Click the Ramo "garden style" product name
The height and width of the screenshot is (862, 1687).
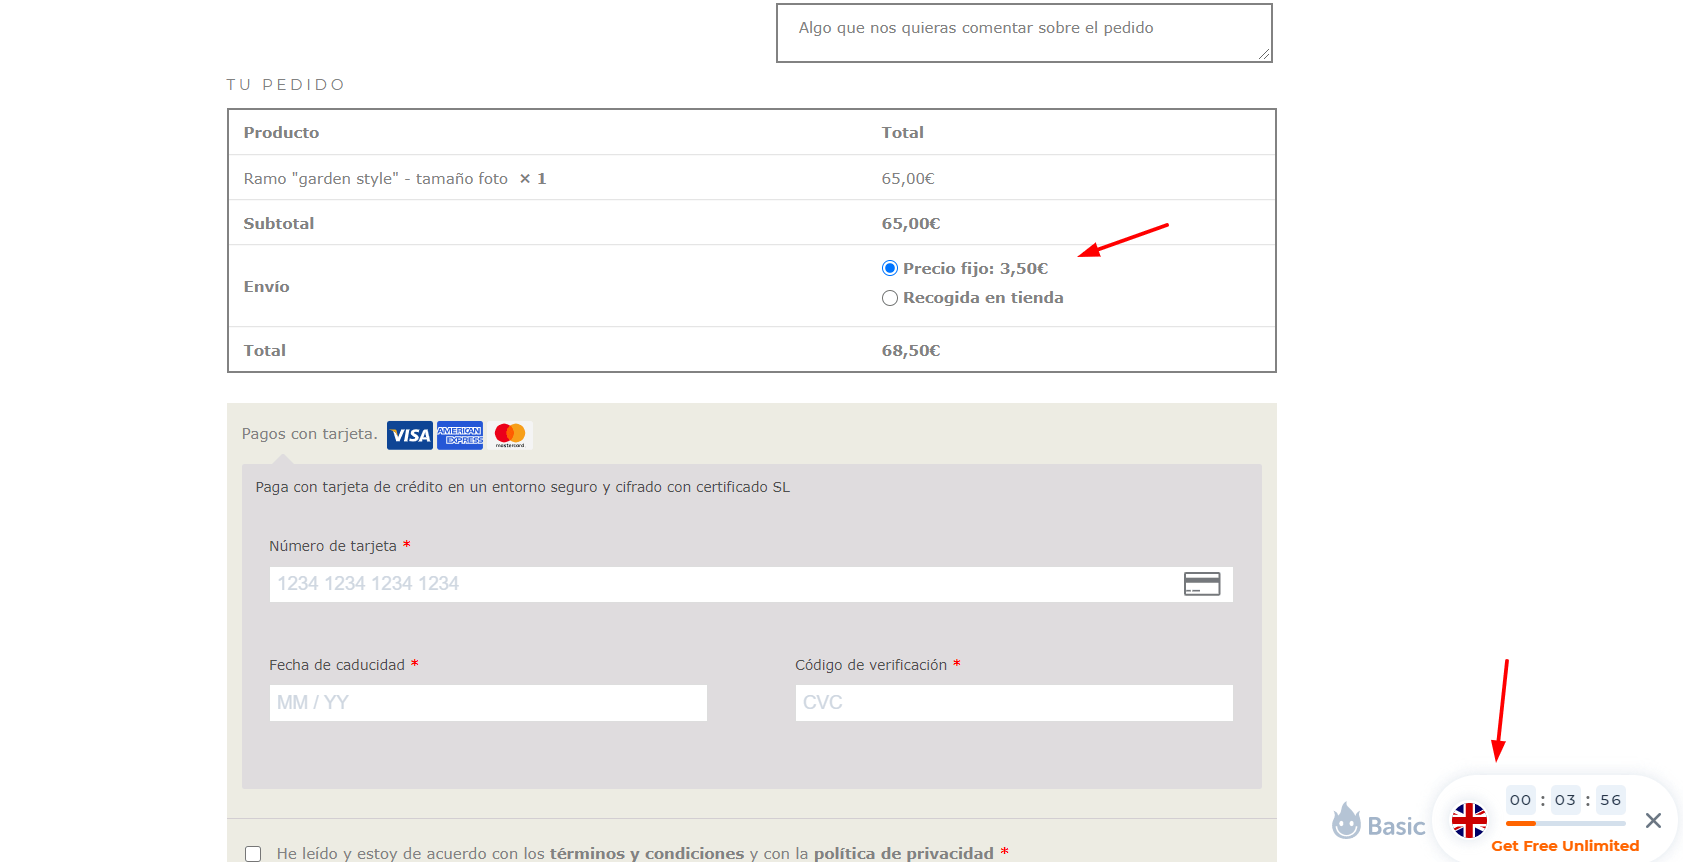tap(375, 178)
